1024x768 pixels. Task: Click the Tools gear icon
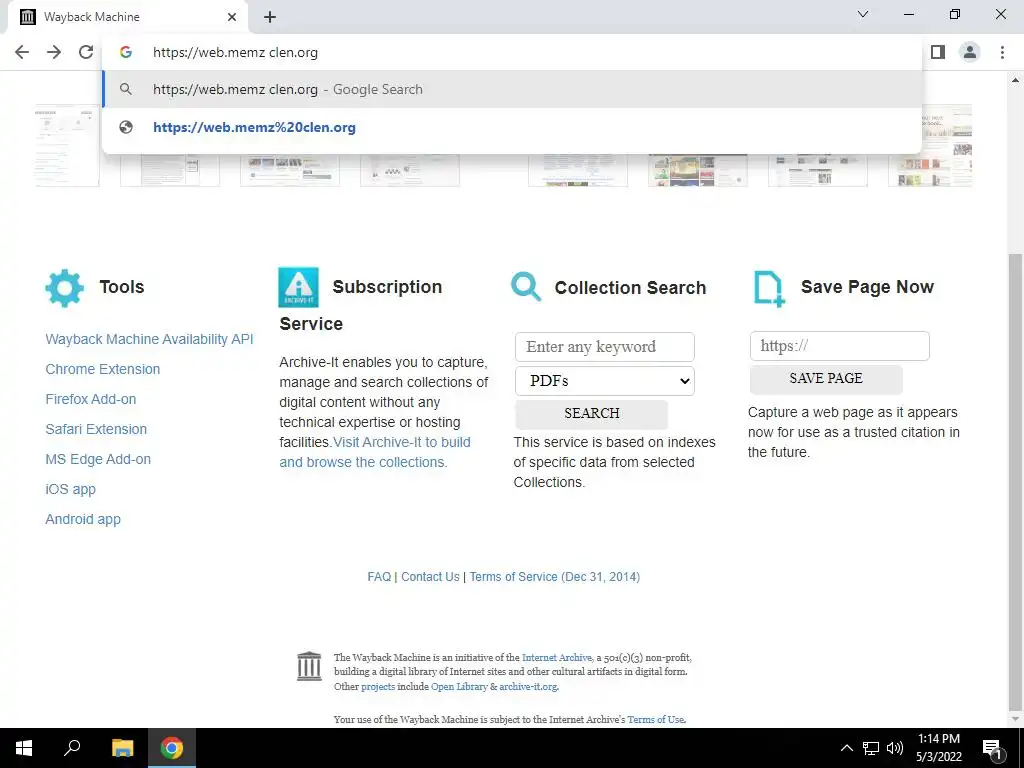(x=65, y=288)
